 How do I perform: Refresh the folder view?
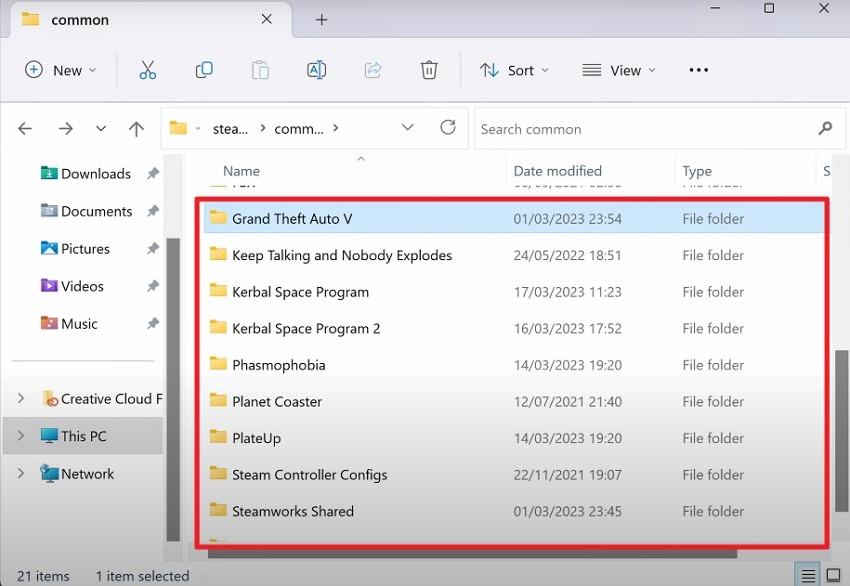pos(448,128)
